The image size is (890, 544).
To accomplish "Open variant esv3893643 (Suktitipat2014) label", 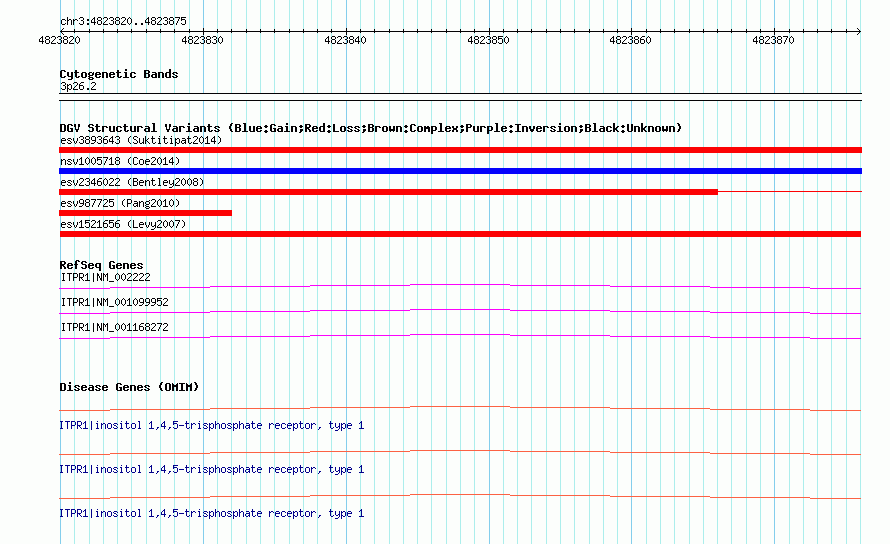I will coord(141,140).
